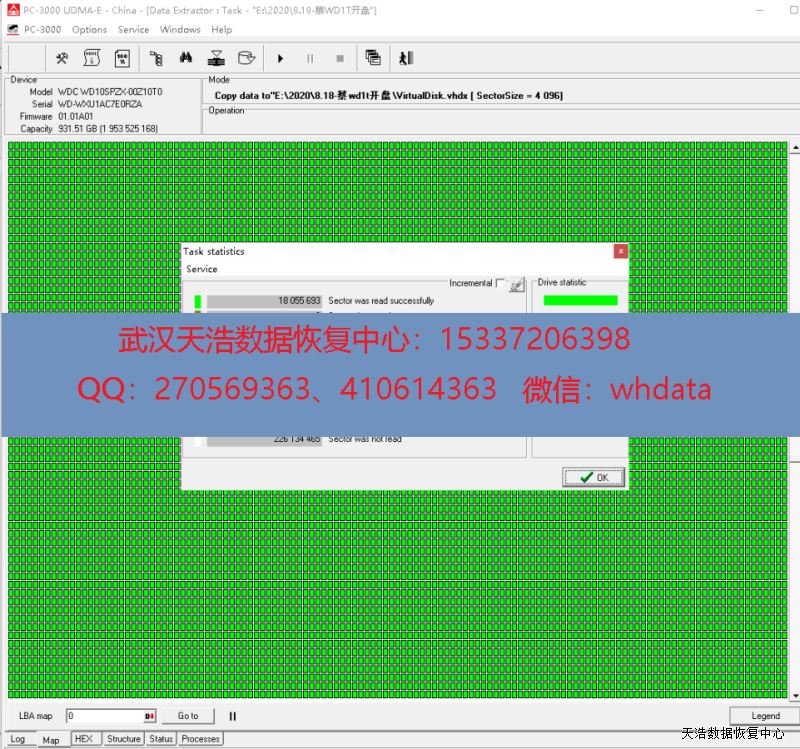Click the exit running-man toolbar icon
800x749 pixels.
(x=406, y=58)
